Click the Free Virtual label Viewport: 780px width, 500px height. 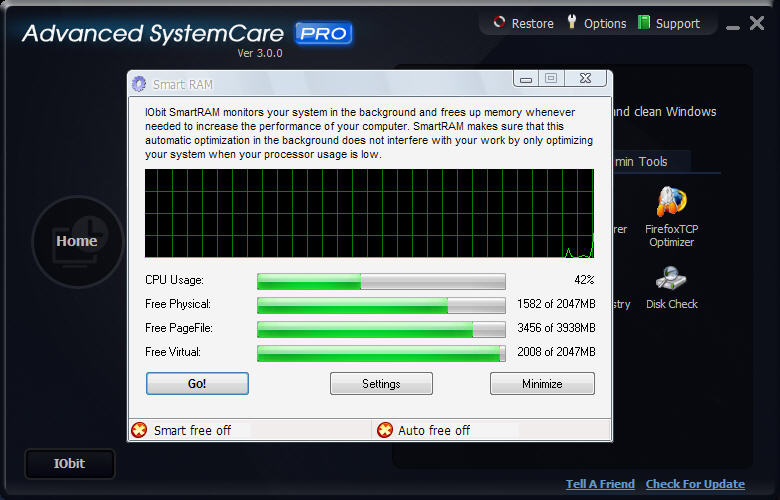click(173, 352)
